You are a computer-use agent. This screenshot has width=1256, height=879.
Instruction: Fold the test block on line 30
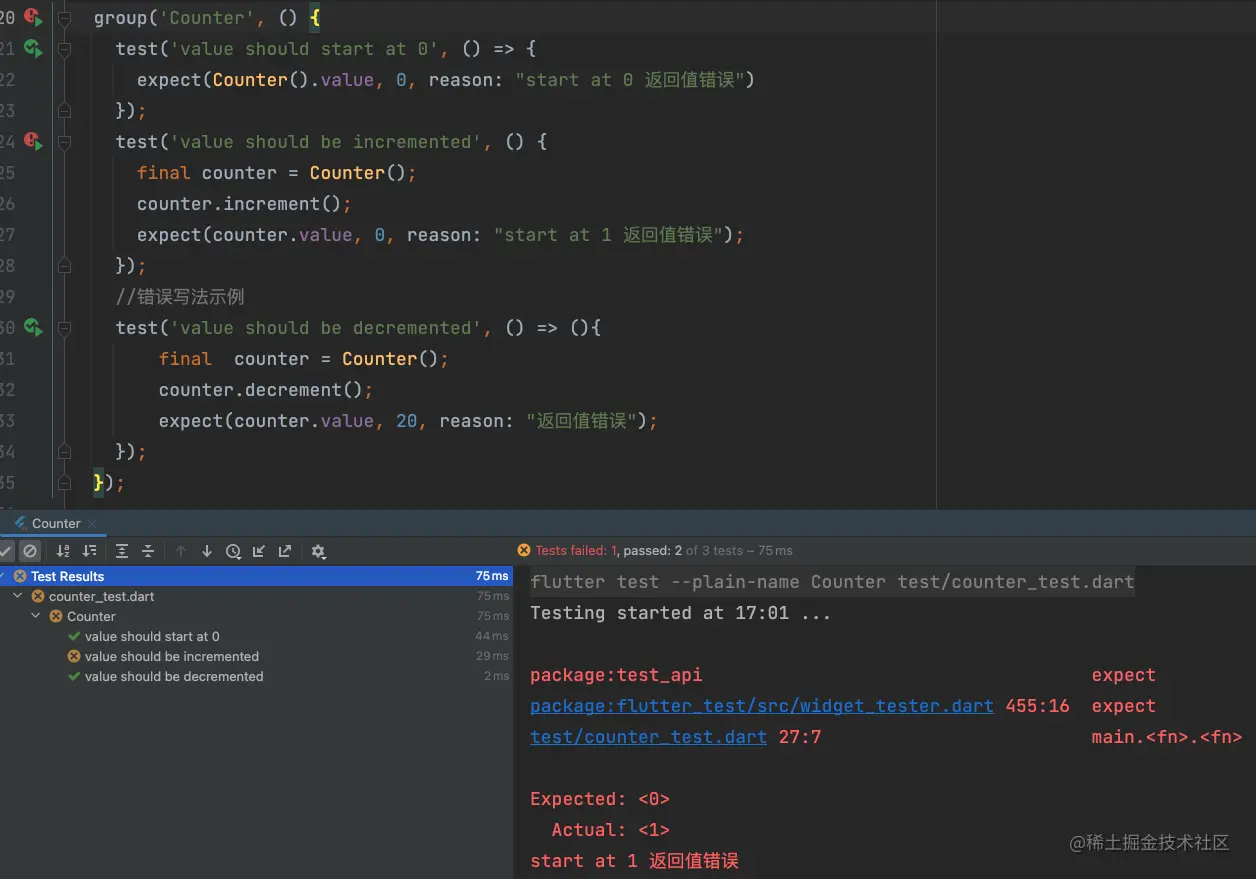[64, 328]
